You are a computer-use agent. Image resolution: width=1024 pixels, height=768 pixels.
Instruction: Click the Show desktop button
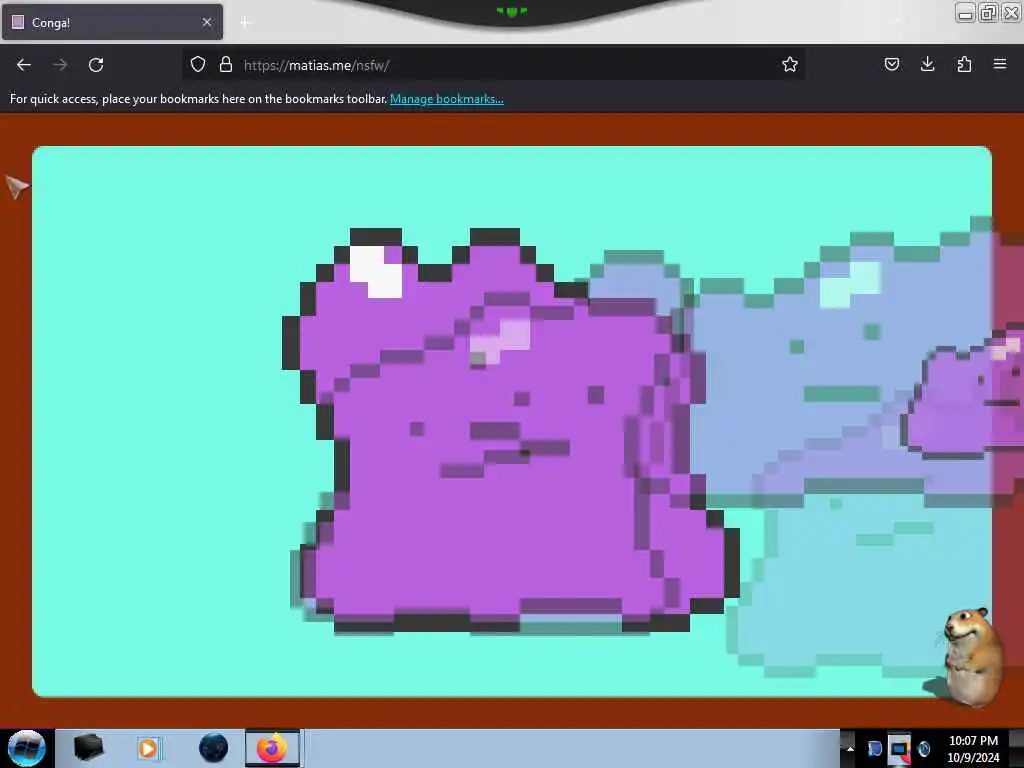pos(1017,748)
